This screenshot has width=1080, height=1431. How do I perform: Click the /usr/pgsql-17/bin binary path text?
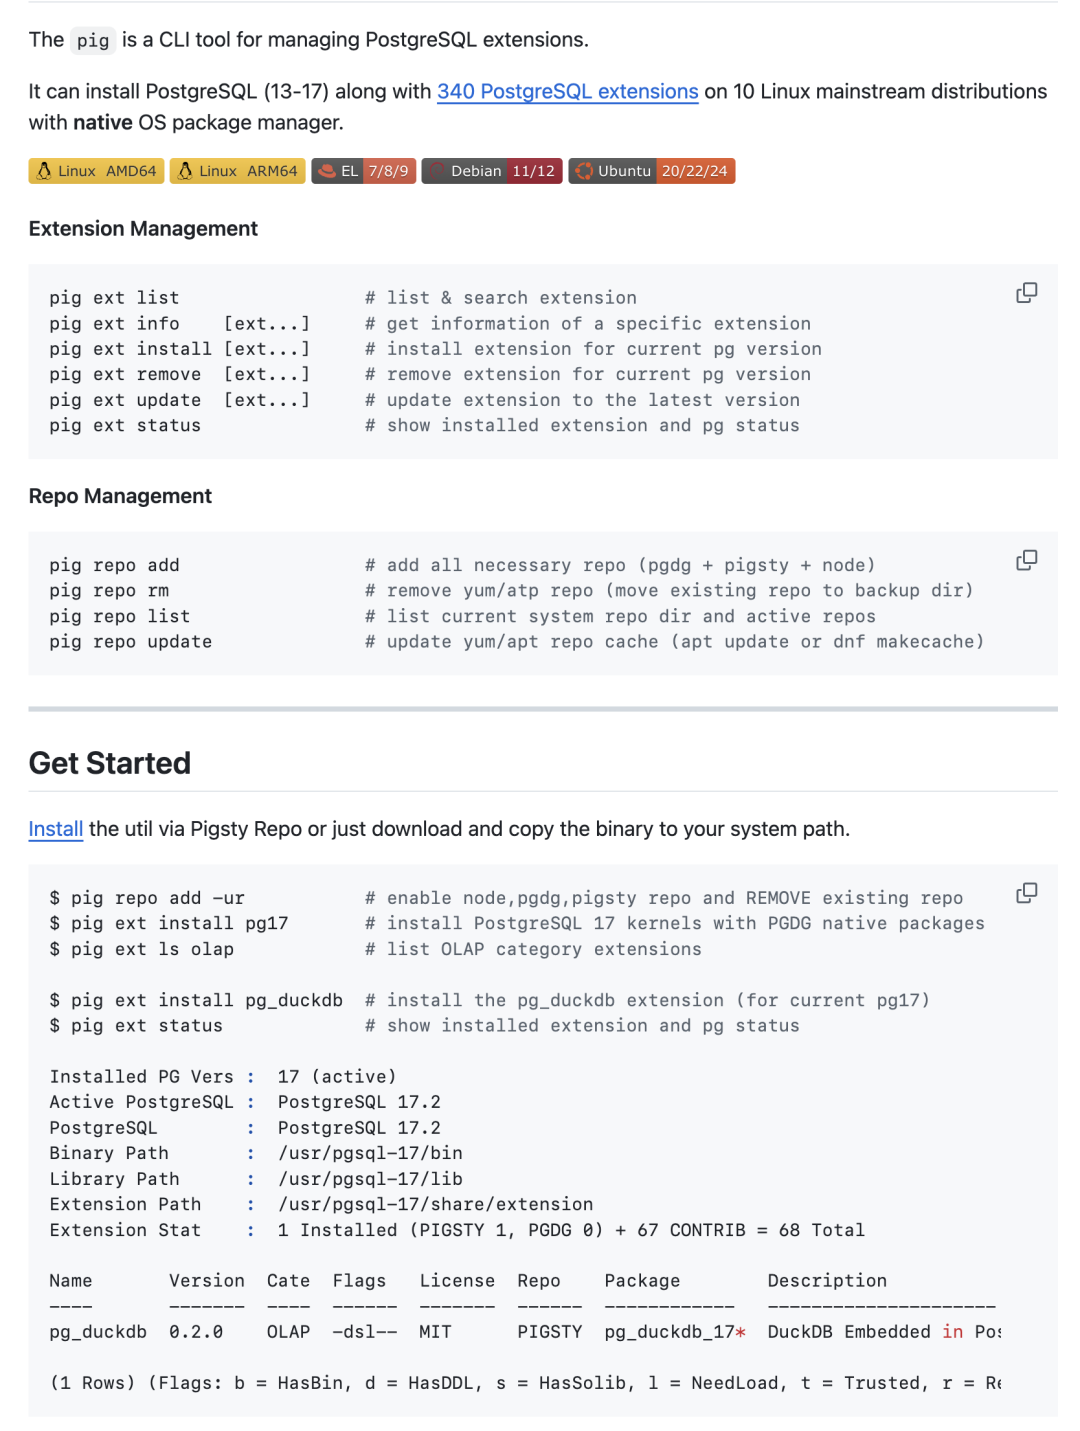pos(370,1153)
